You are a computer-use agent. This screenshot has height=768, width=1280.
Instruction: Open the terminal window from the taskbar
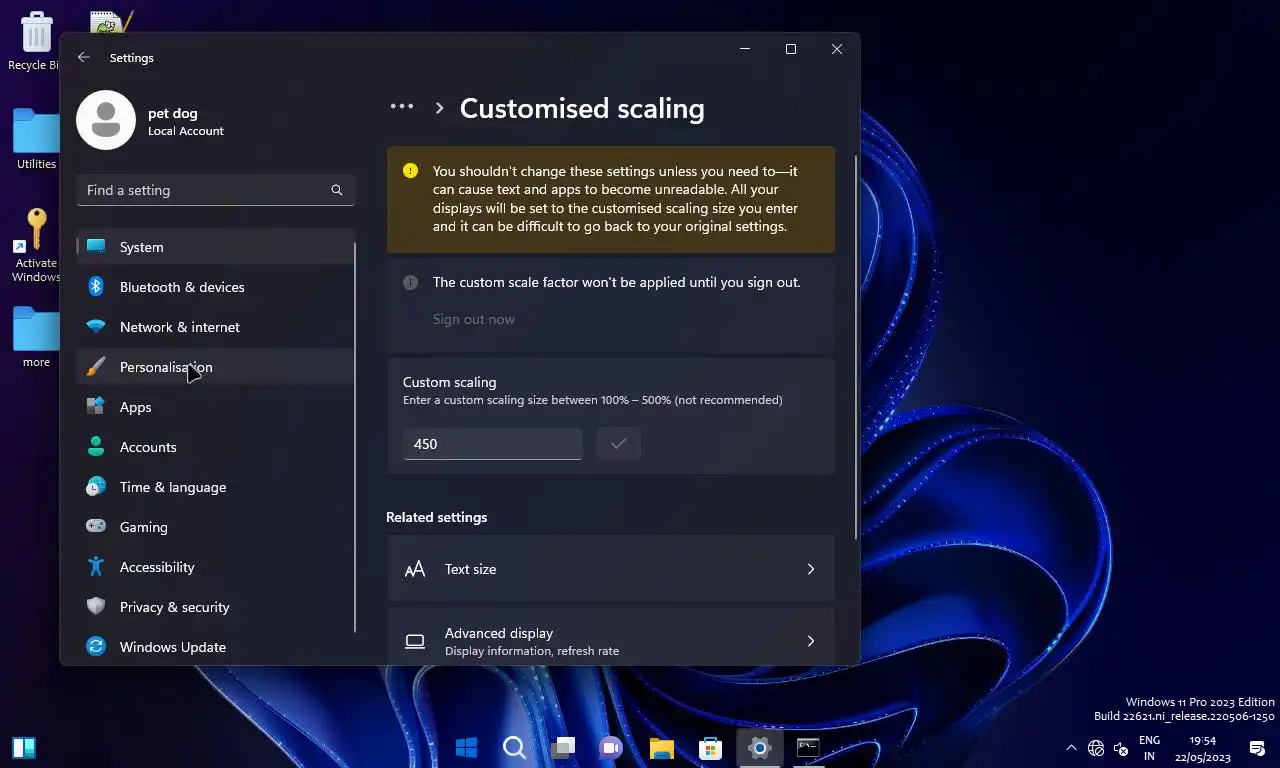(x=808, y=747)
